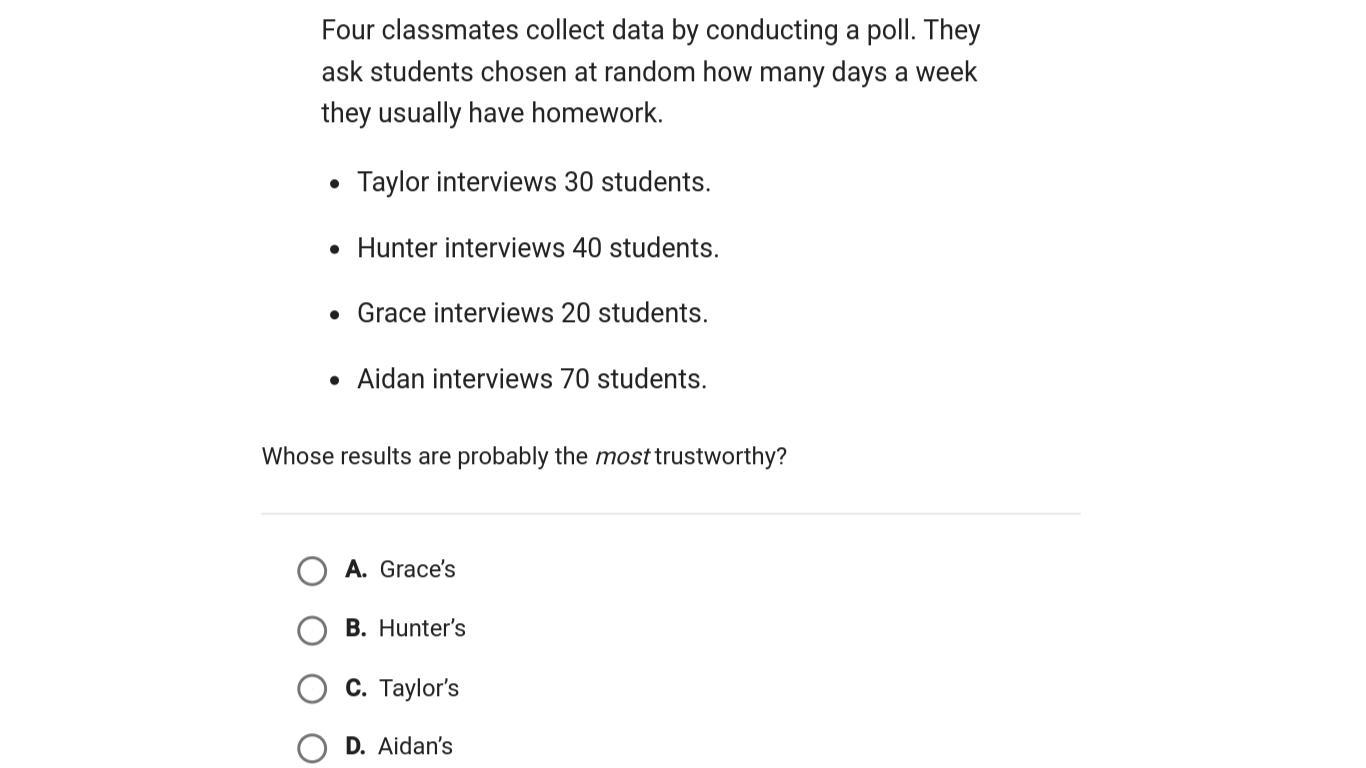
Task: Choose the Hunter's option radio button
Action: (x=312, y=630)
